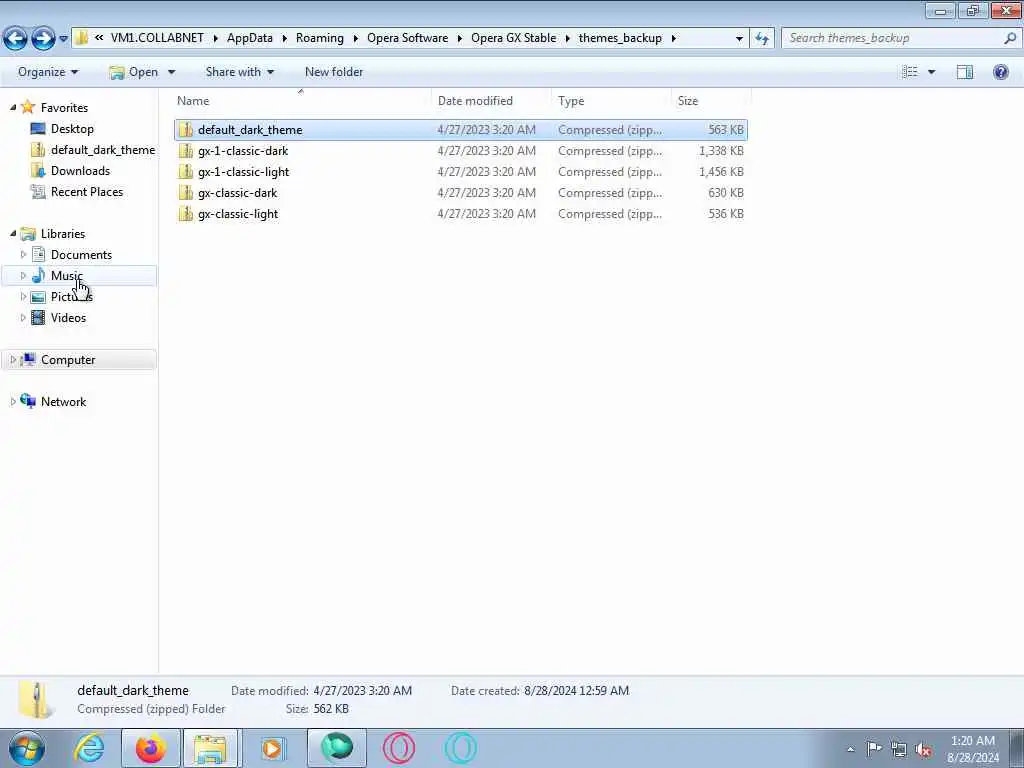Click the muted volume tray icon
Image resolution: width=1024 pixels, height=768 pixels.
pos(923,749)
